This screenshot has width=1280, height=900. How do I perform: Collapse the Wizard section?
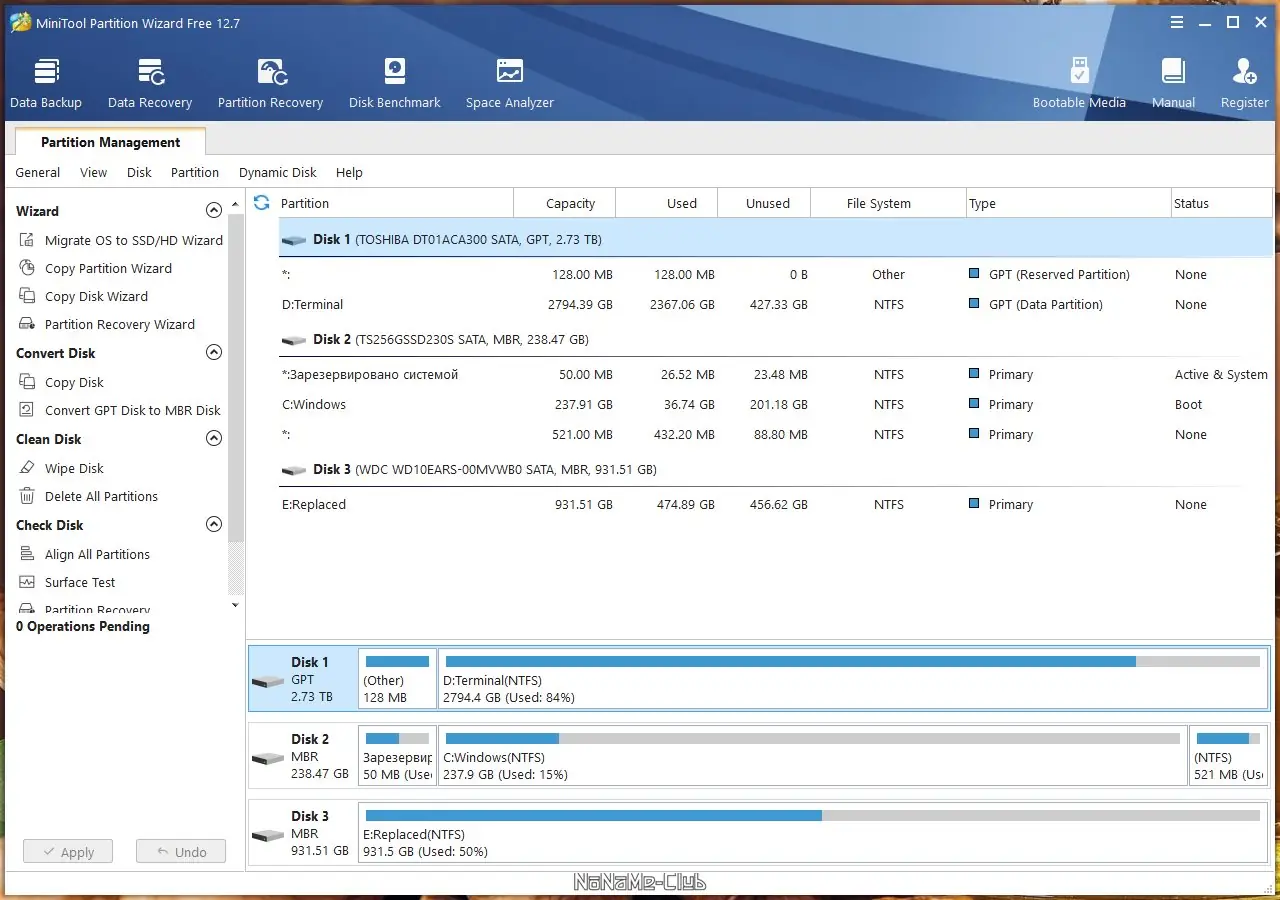tap(213, 211)
